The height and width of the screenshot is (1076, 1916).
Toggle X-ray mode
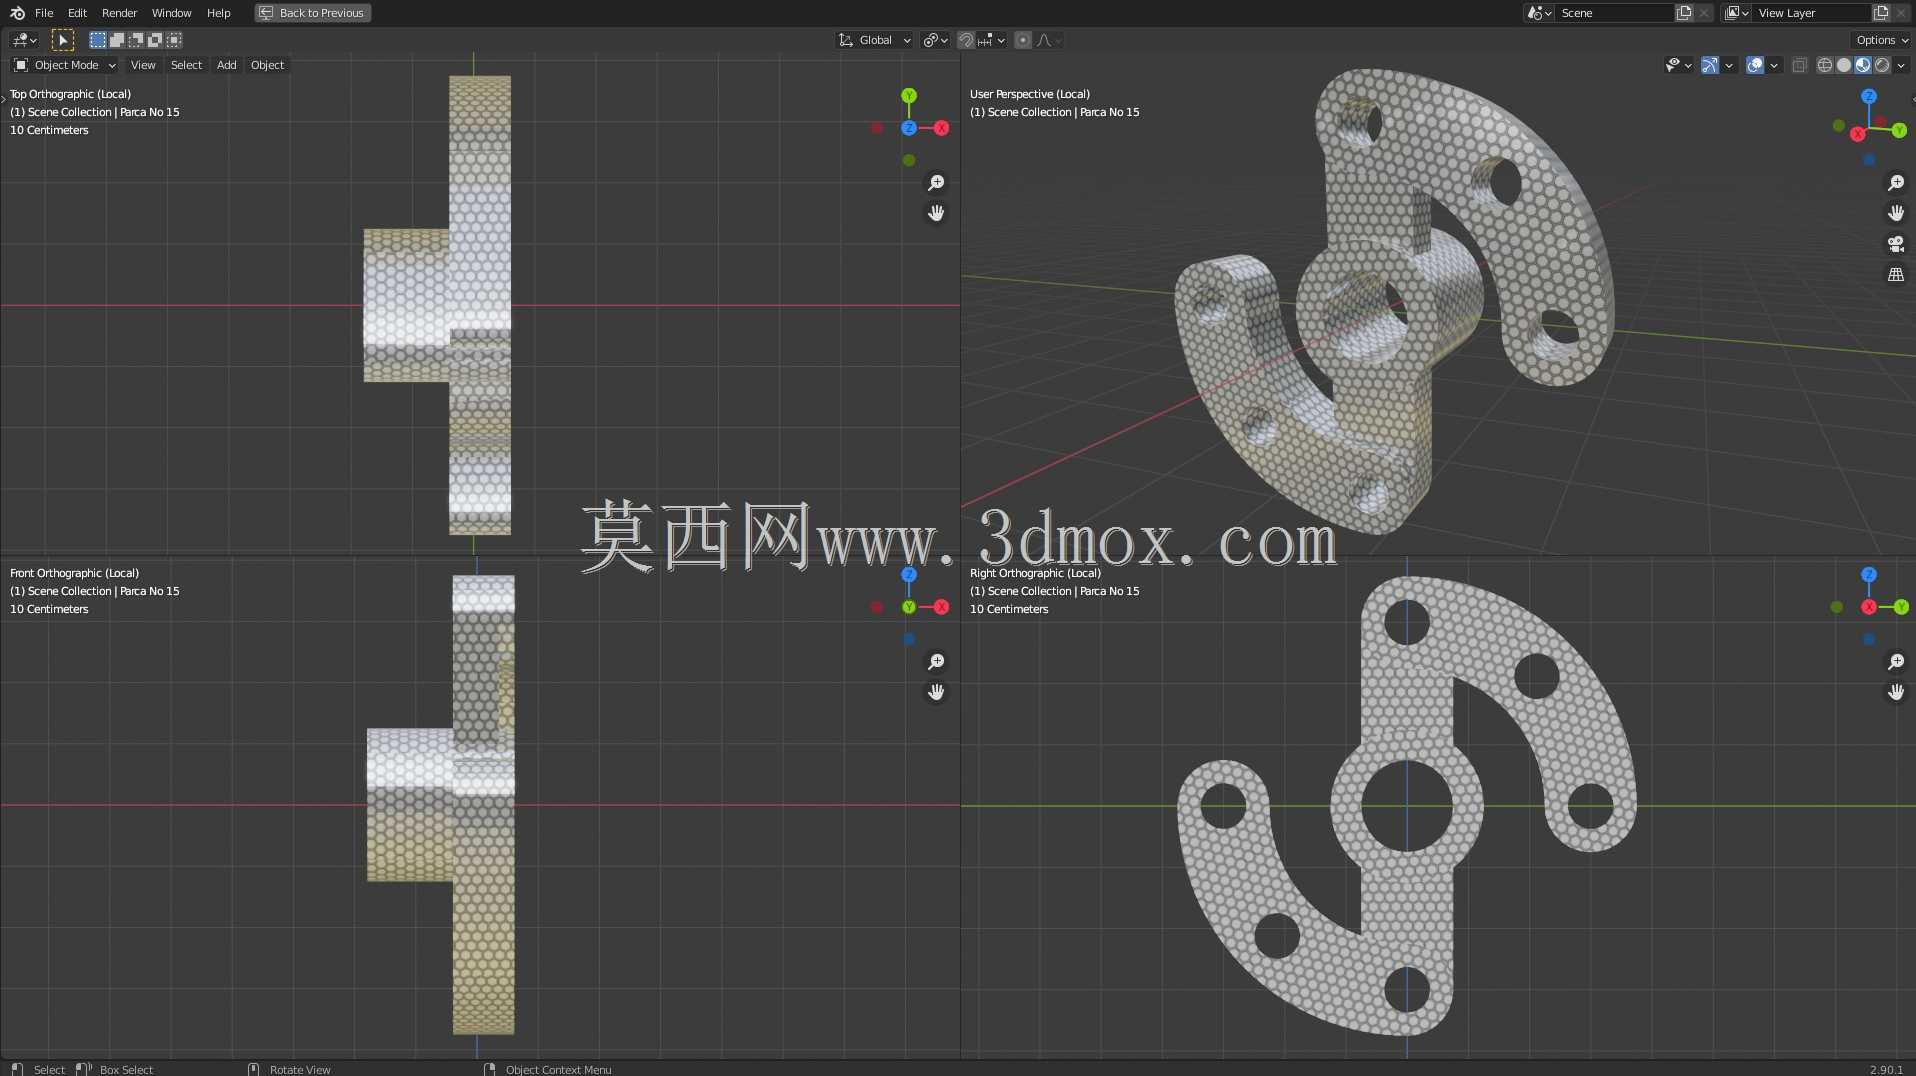point(1799,65)
